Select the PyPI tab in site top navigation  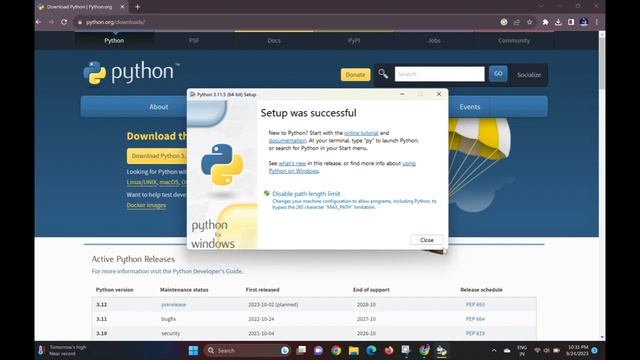(354, 40)
